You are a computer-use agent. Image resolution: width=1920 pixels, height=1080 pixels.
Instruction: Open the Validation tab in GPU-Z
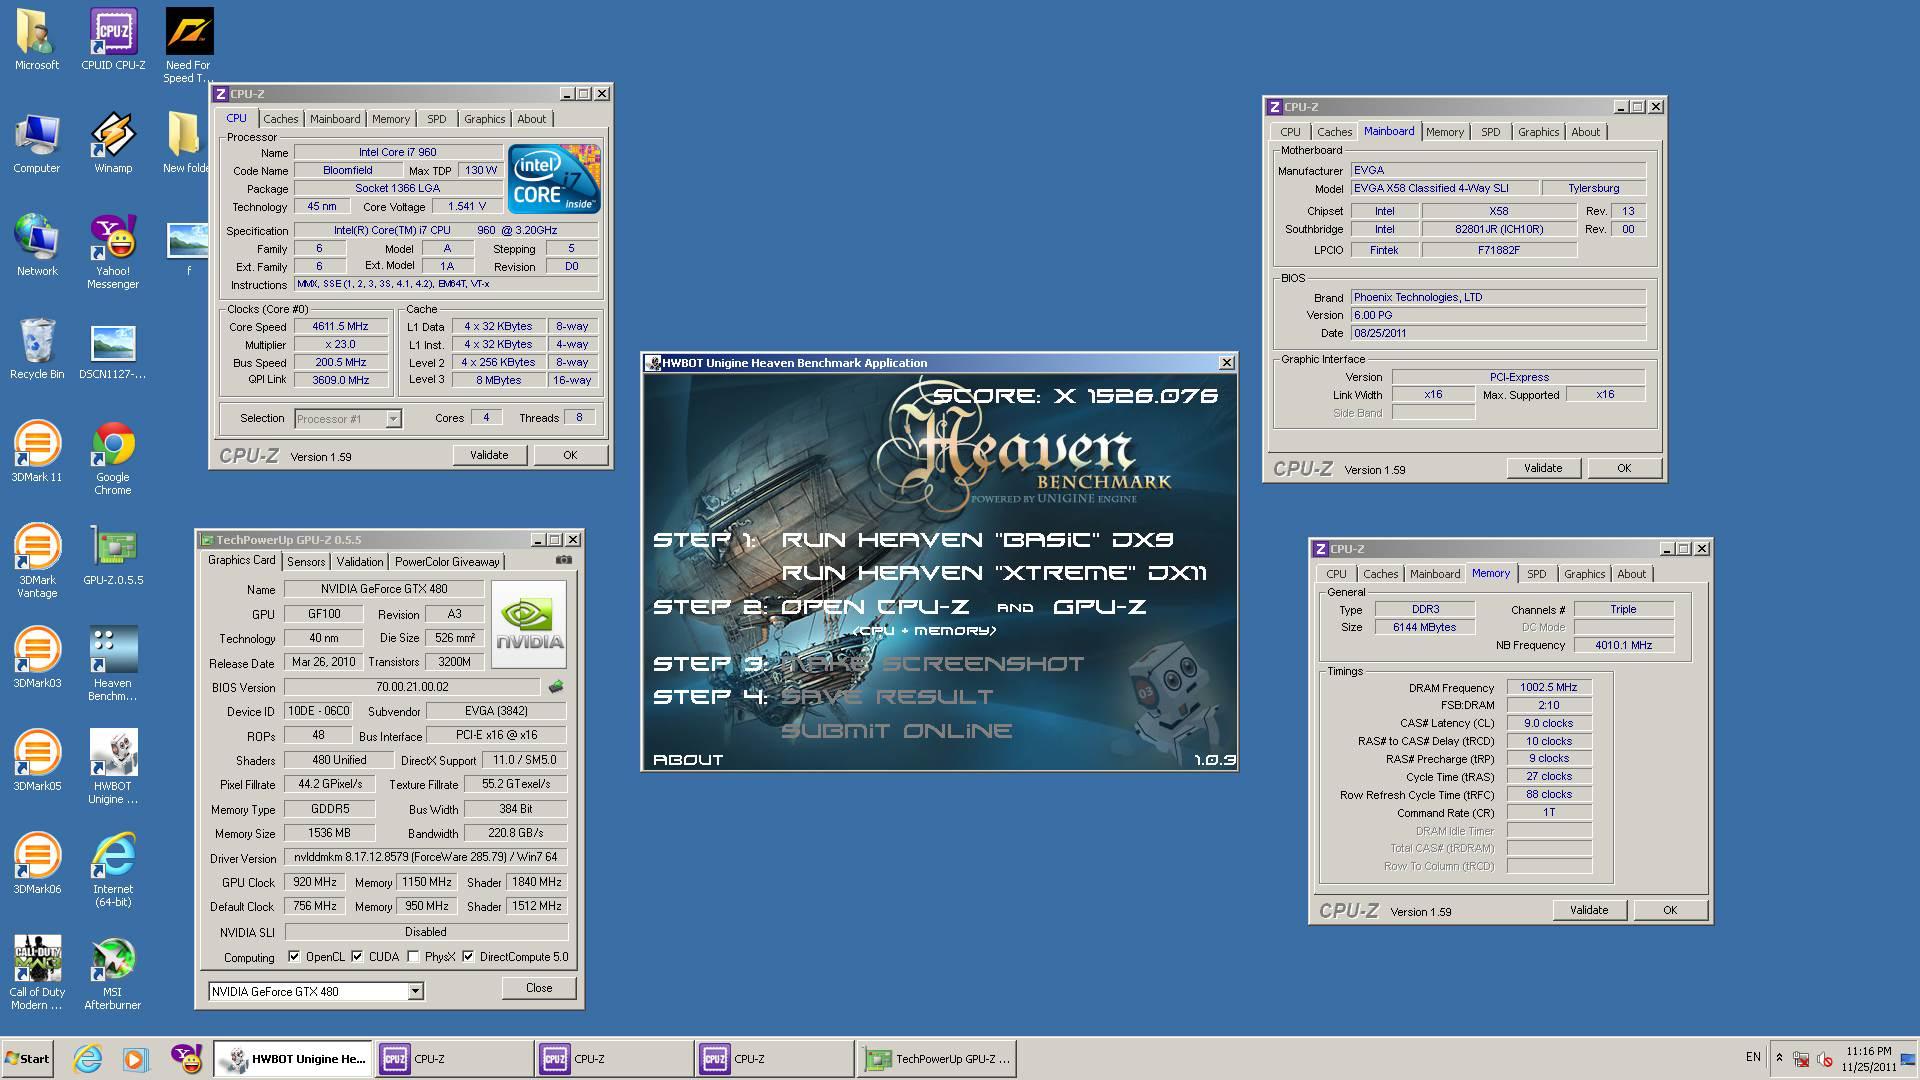click(359, 562)
